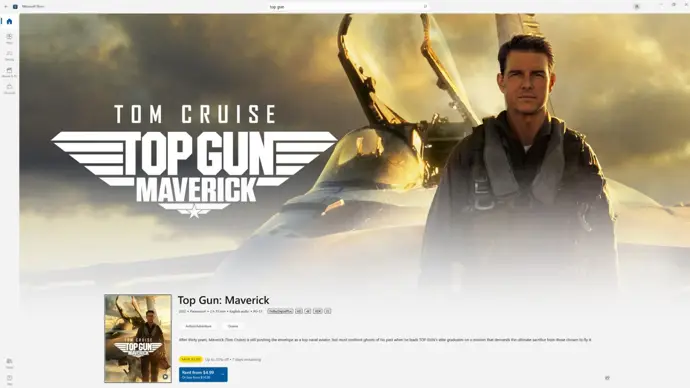Click the Microsoft Store app logo
690x388 pixels.
click(15, 7)
